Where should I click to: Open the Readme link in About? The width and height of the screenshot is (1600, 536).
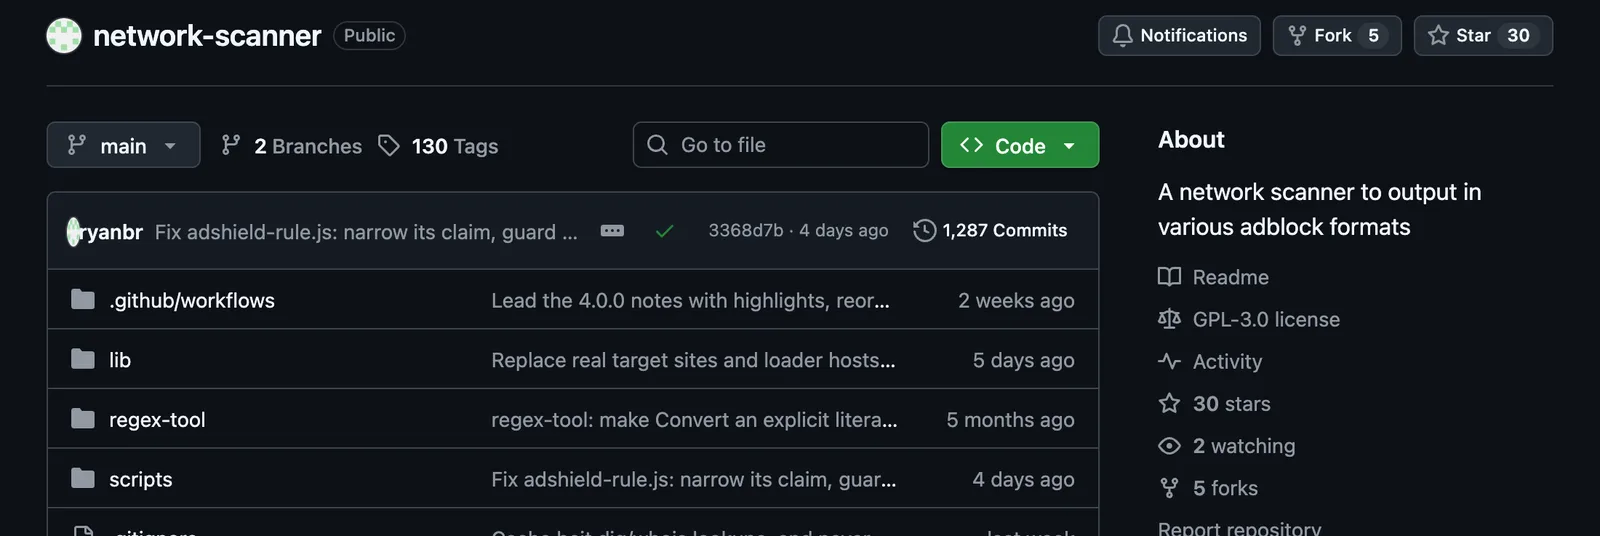(x=1231, y=277)
